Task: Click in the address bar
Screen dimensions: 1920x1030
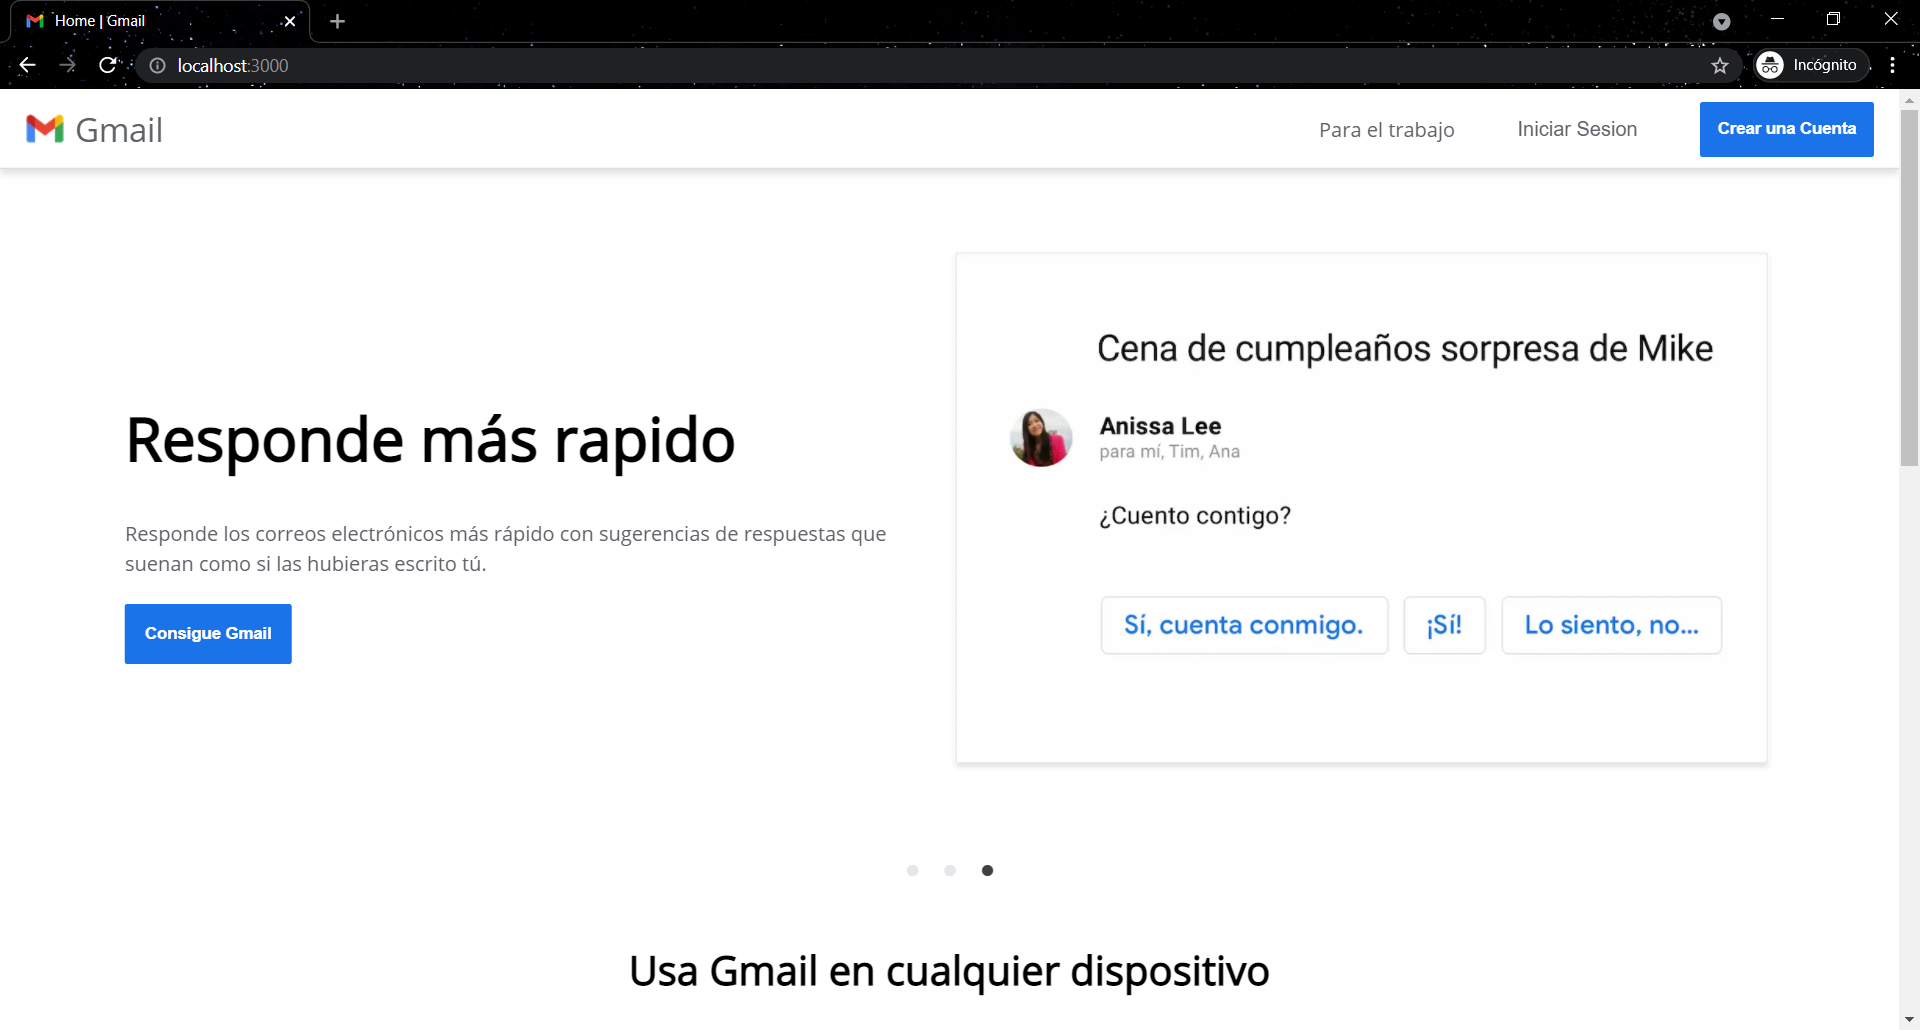Action: pos(600,65)
